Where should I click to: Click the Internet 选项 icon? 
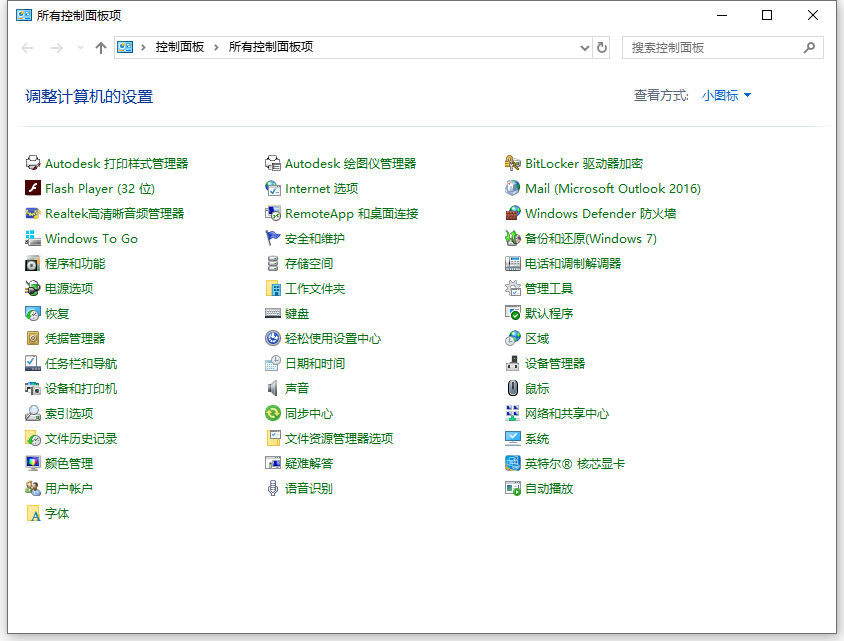[x=273, y=188]
